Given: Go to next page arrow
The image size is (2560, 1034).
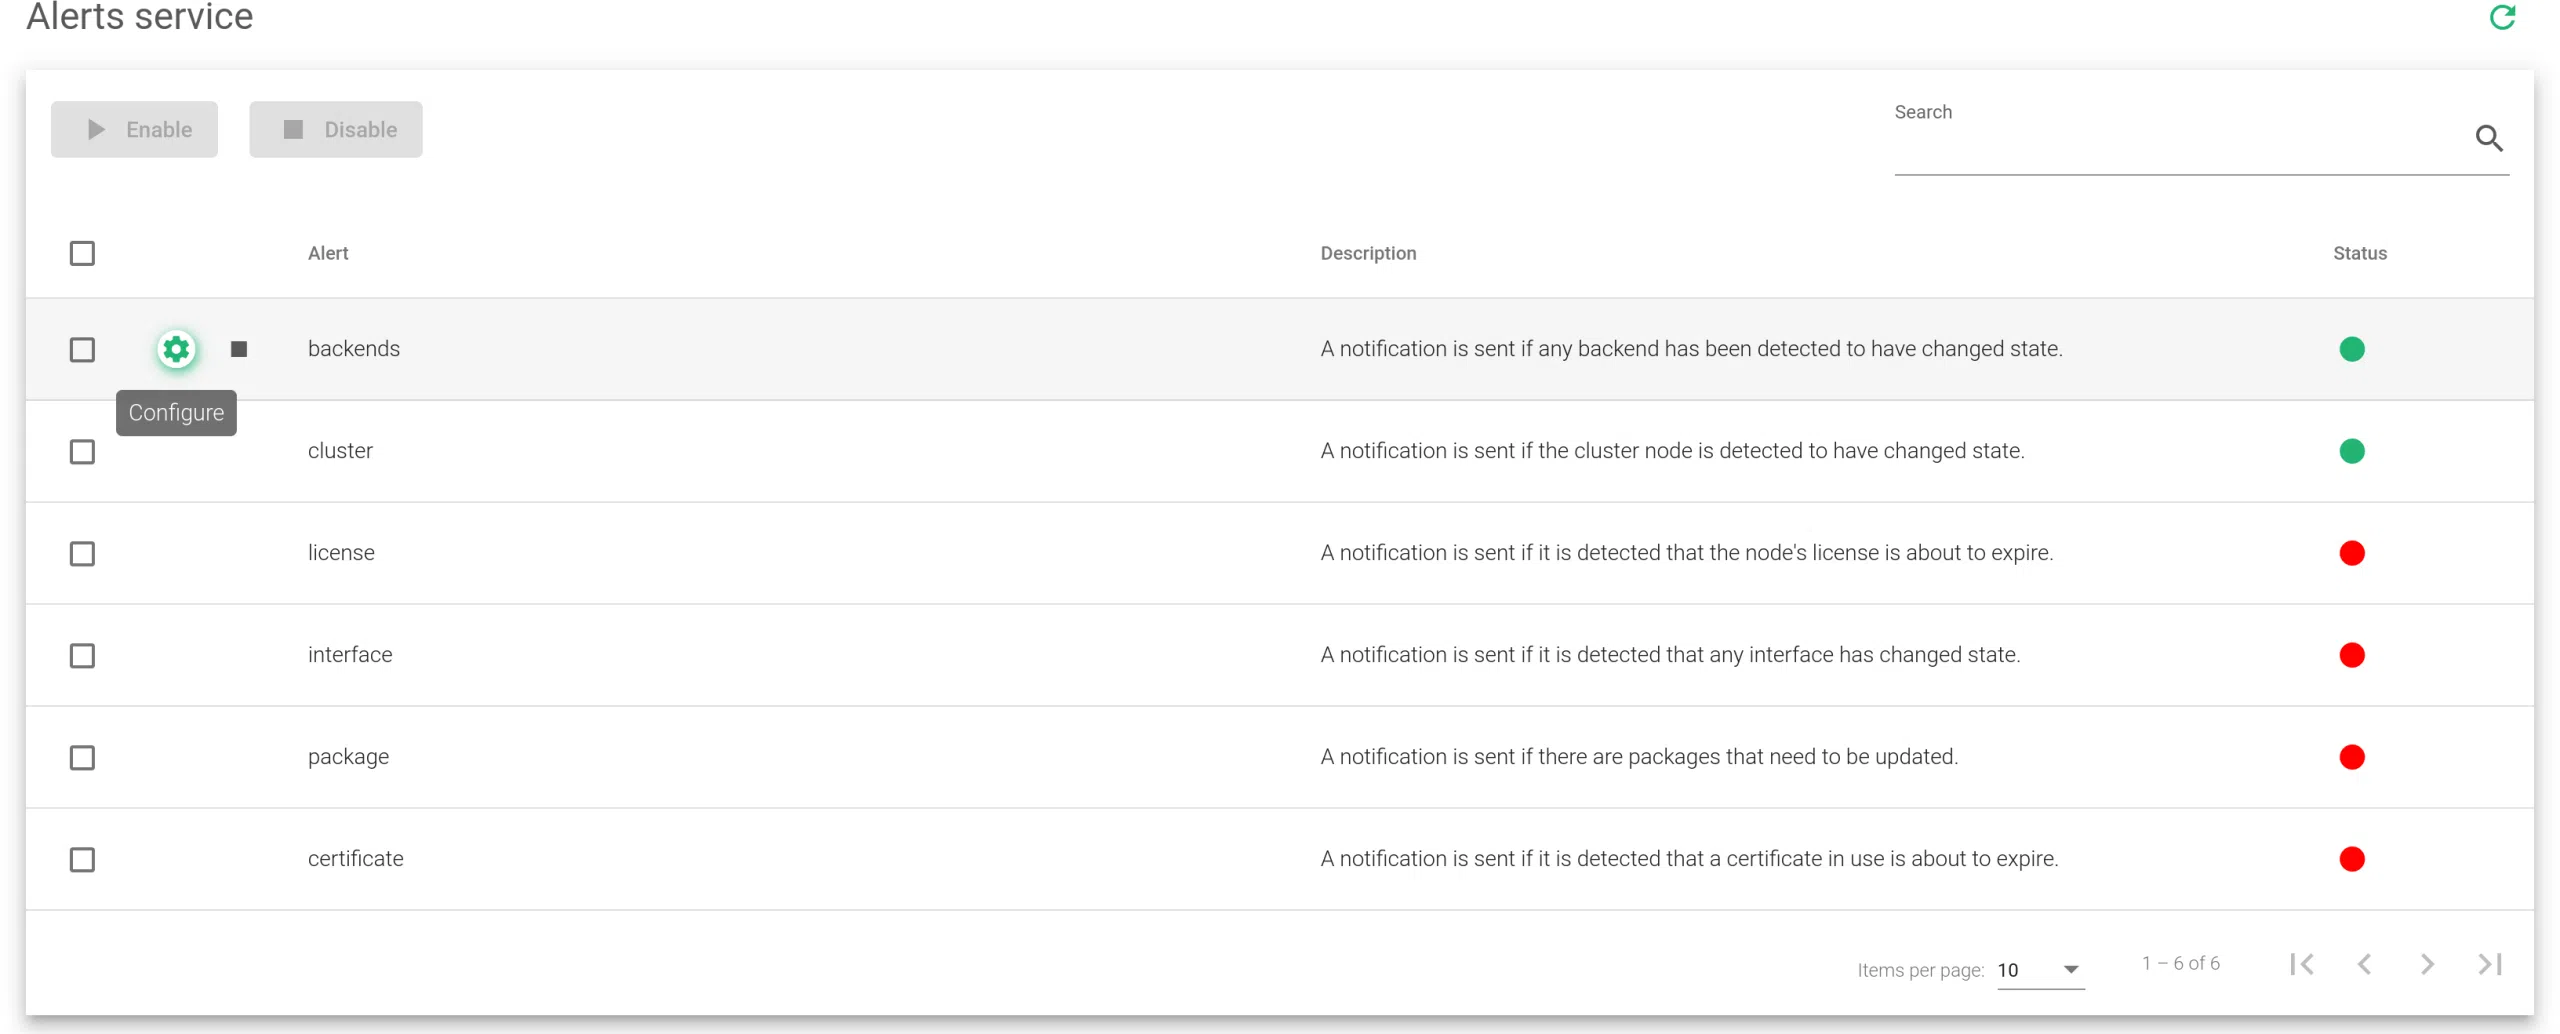Looking at the screenshot, I should tap(2427, 964).
